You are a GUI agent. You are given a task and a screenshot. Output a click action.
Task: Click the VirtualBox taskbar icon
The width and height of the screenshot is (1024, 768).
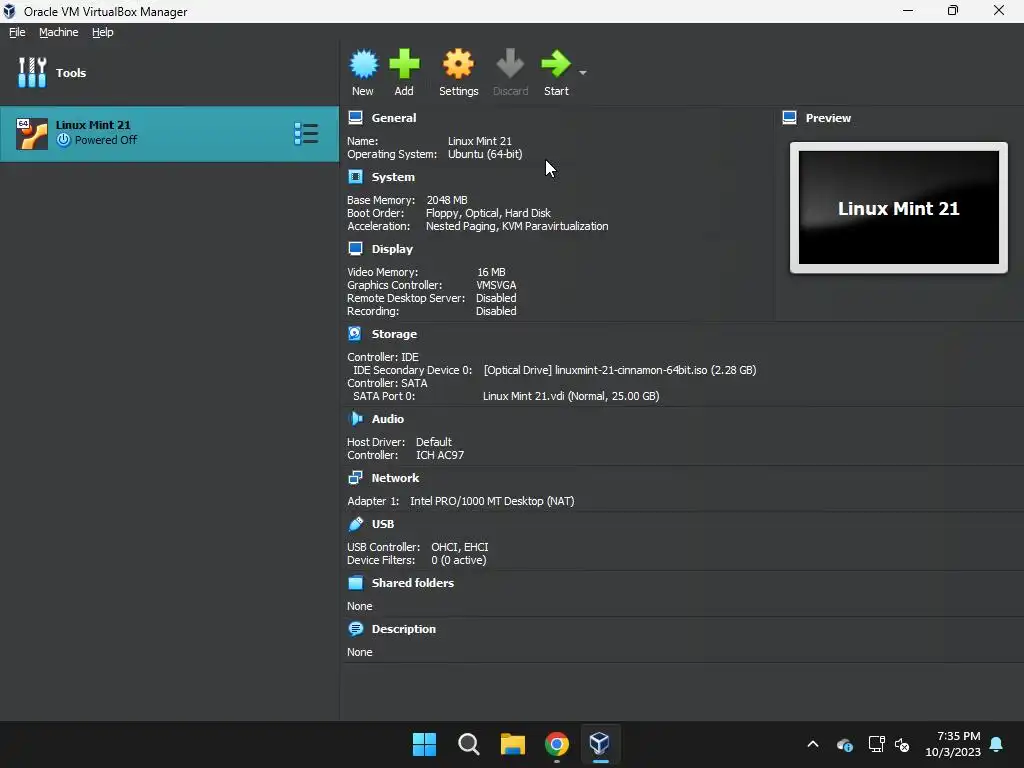click(600, 744)
